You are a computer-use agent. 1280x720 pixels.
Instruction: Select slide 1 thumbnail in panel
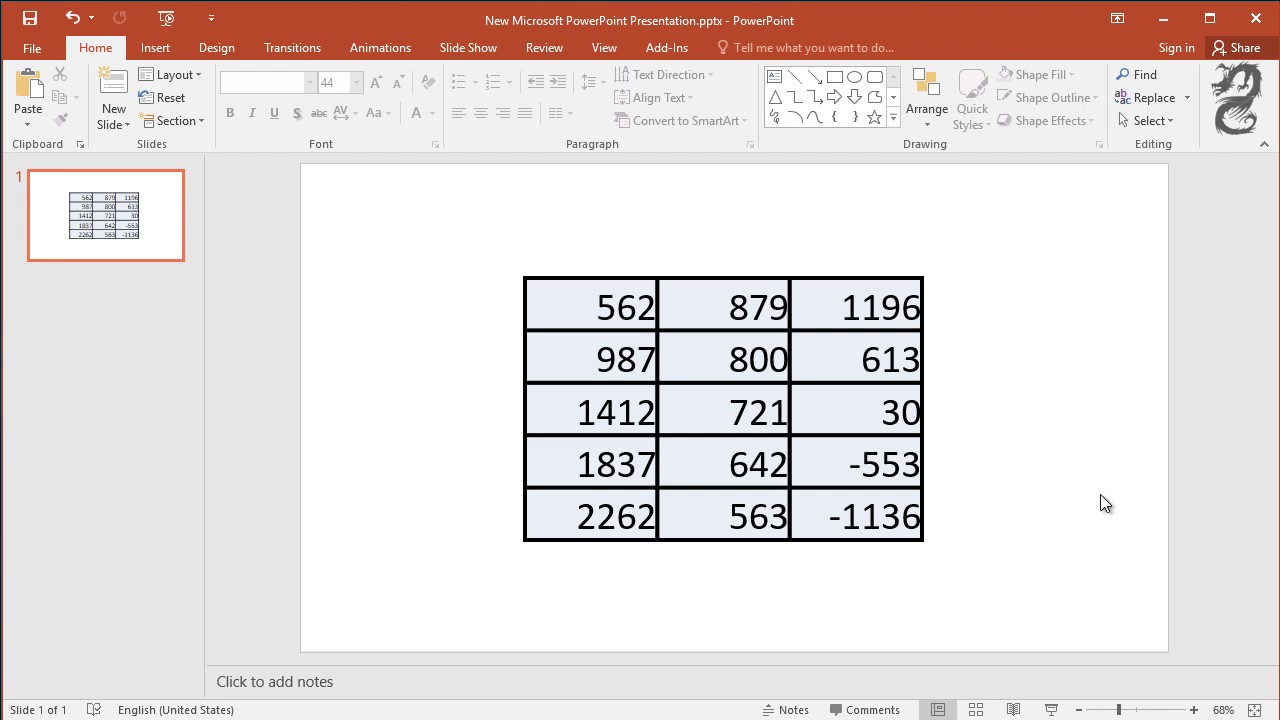click(106, 215)
